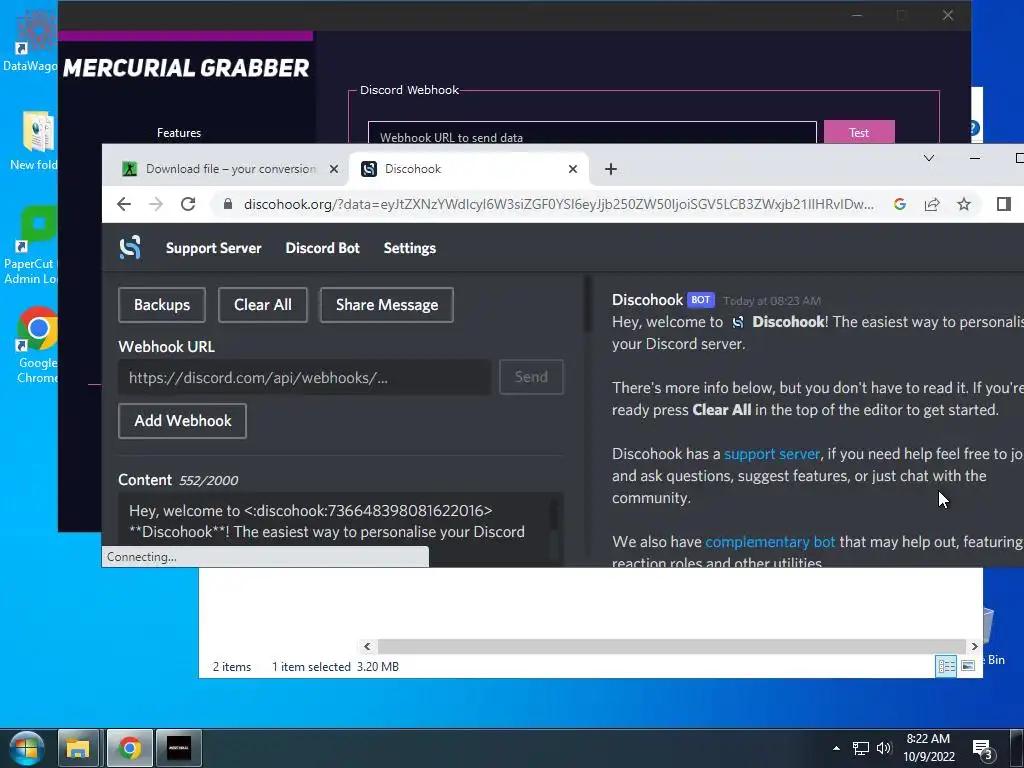Open the support server link
The image size is (1024, 768).
point(771,454)
